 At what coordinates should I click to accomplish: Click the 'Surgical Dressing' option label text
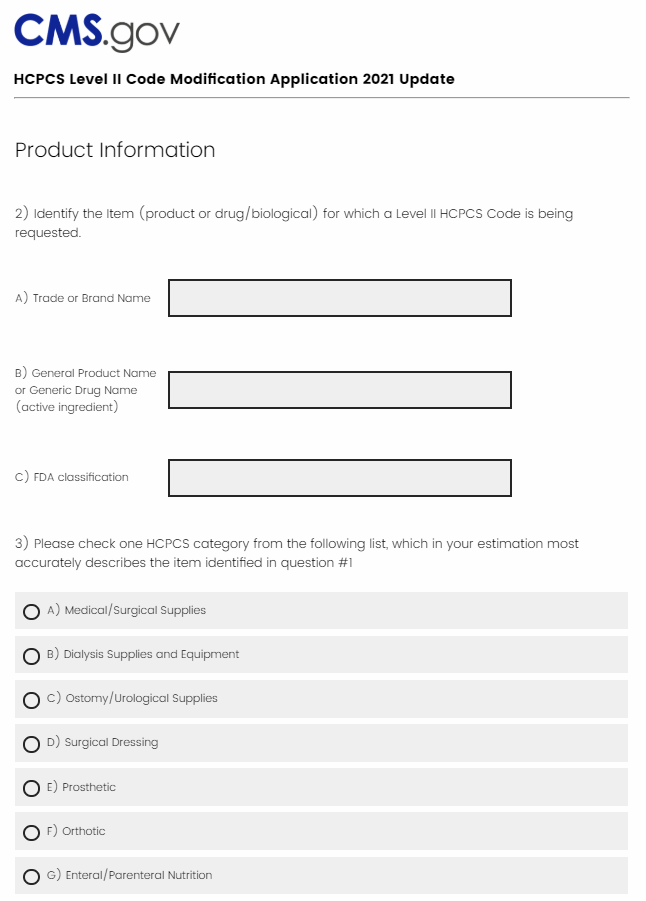tap(111, 743)
